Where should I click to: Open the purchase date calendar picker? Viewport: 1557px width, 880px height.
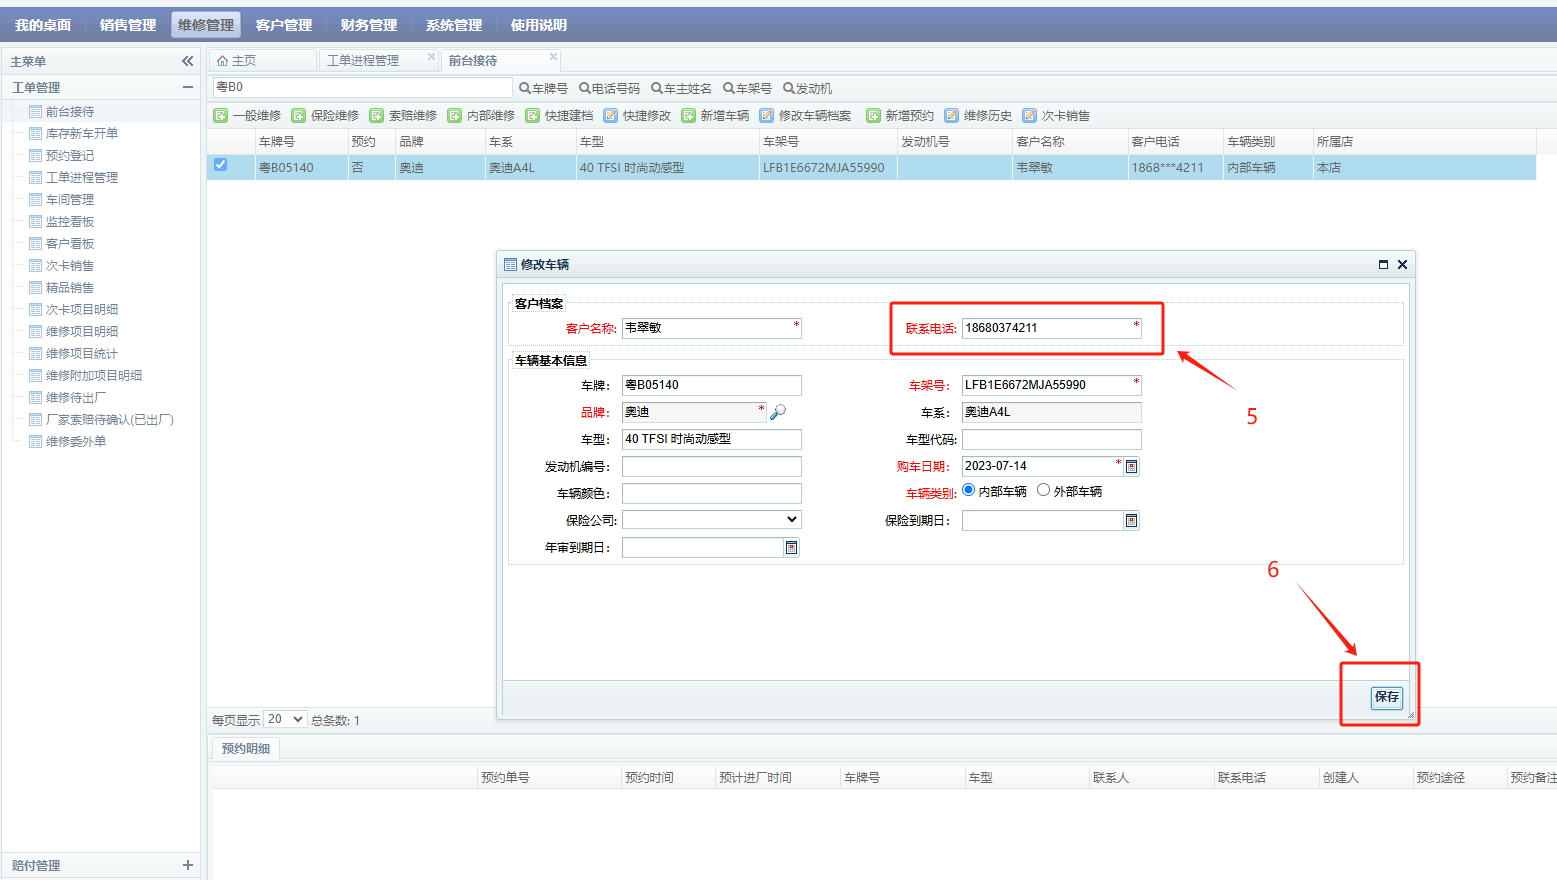point(1131,467)
